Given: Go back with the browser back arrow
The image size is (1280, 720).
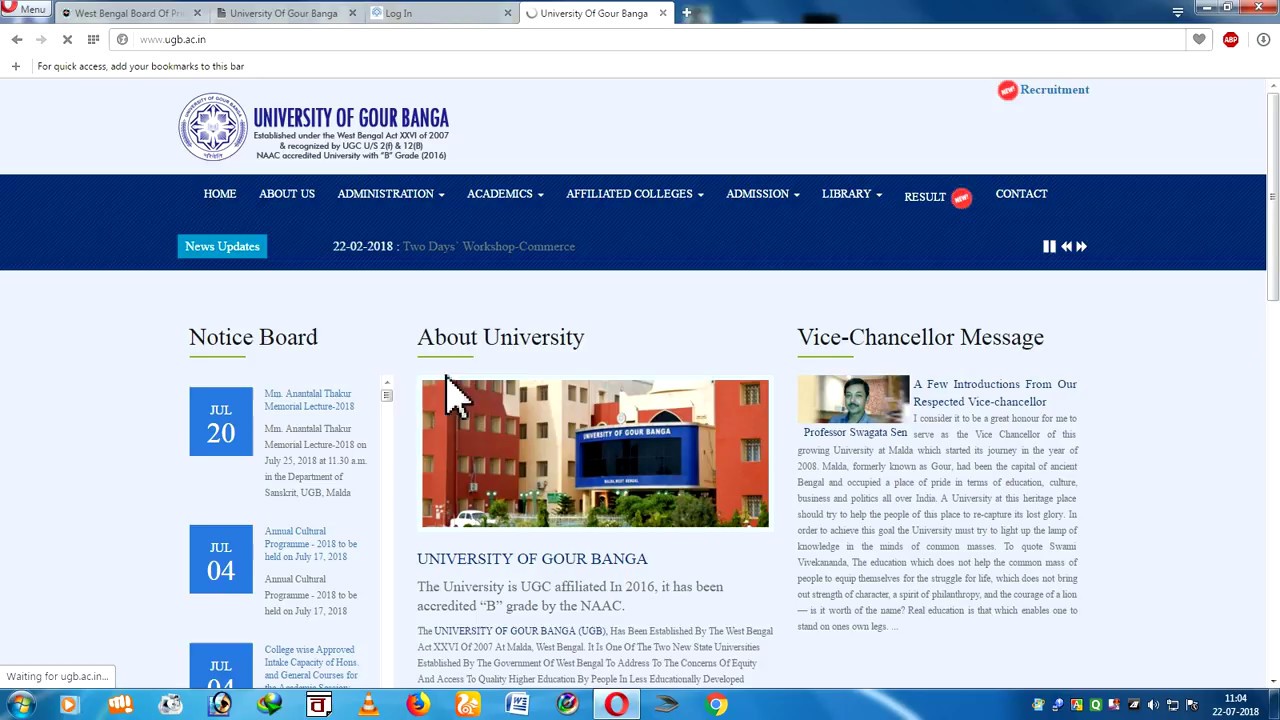Looking at the screenshot, I should coord(17,39).
